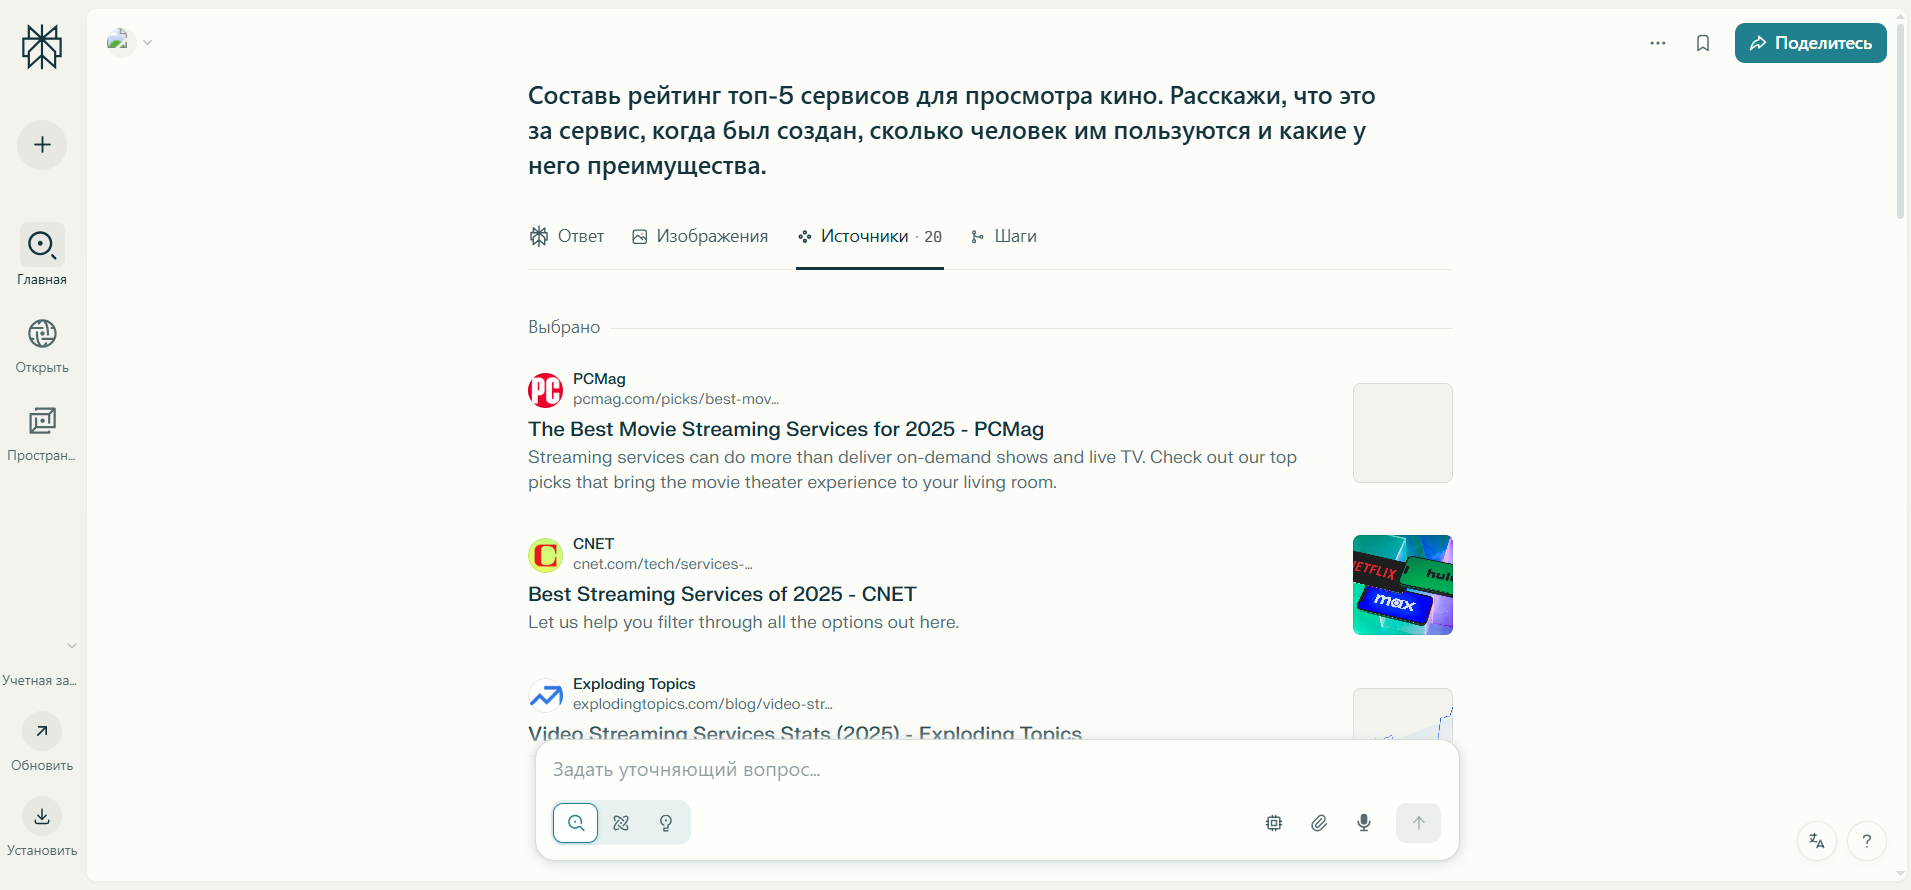Open the language translation button
1911x890 pixels.
tap(1817, 841)
